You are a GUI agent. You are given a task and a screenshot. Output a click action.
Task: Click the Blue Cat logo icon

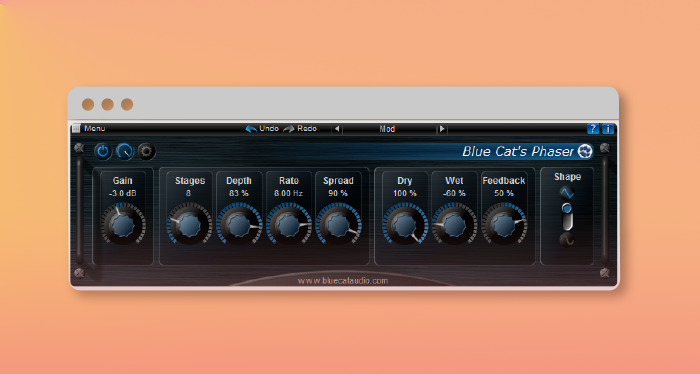585,151
